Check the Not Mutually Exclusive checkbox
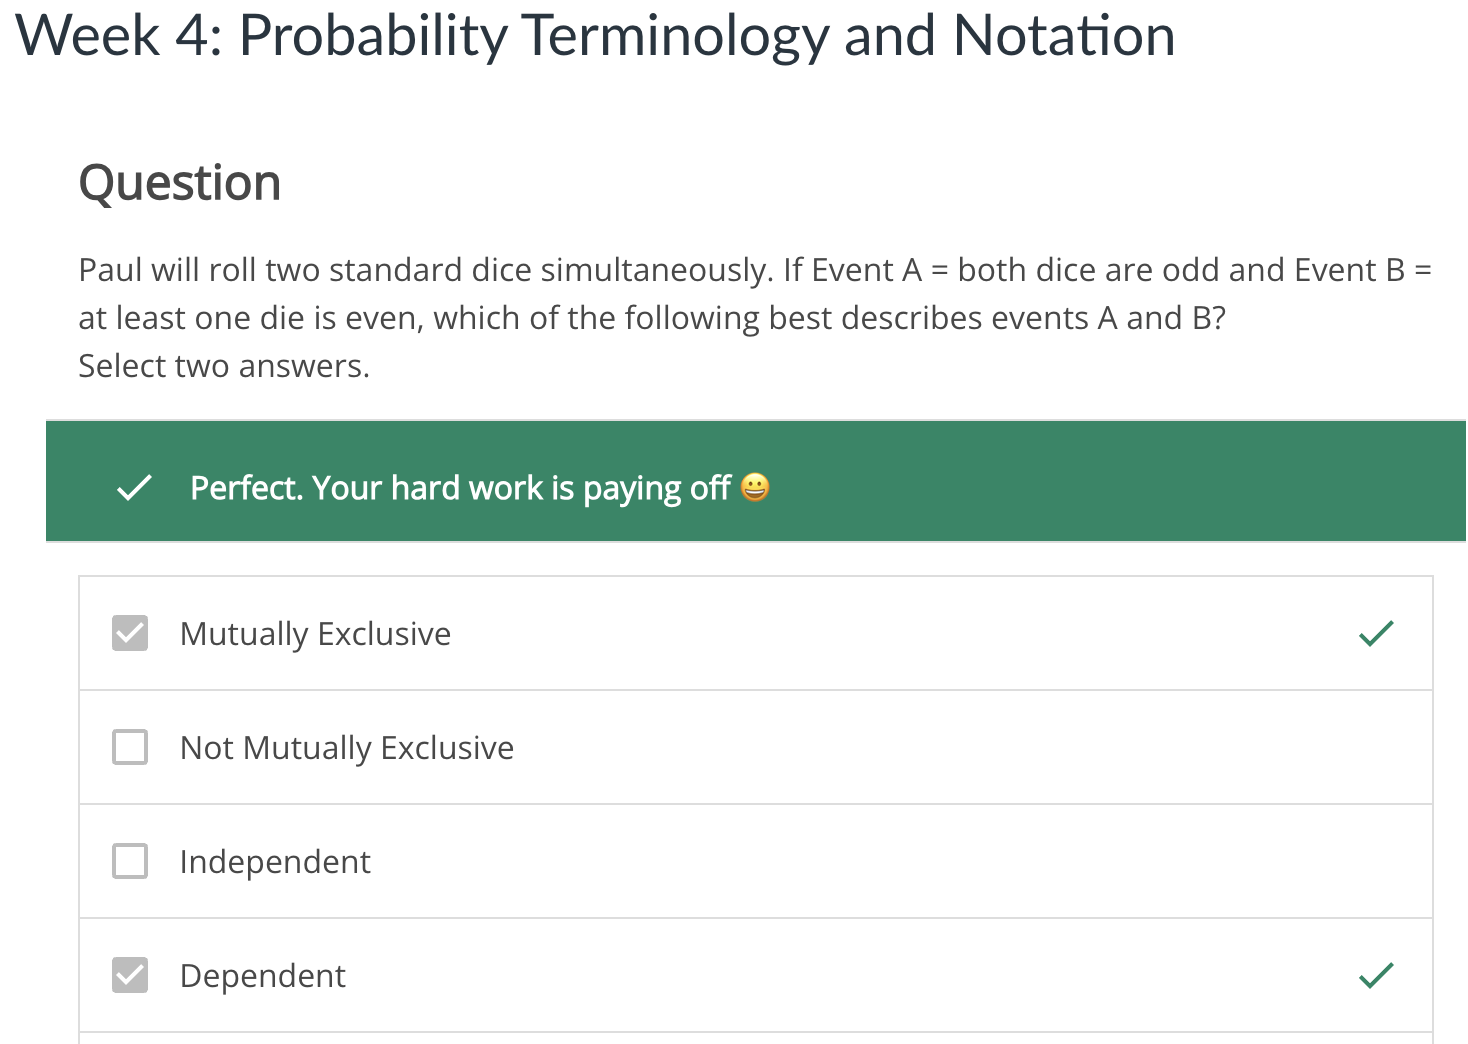 (x=130, y=747)
